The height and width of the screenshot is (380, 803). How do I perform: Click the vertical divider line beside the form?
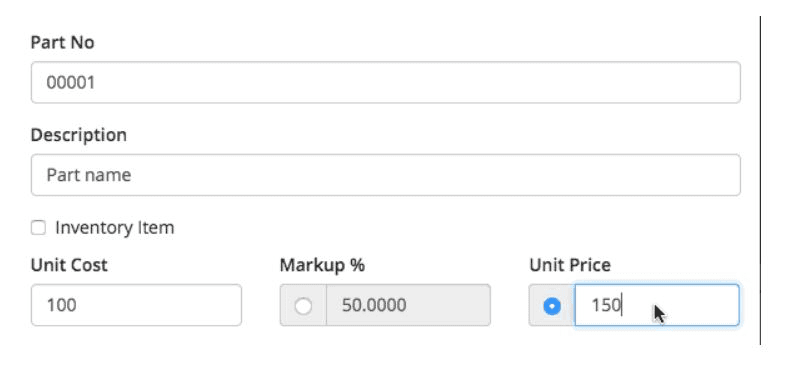point(760,180)
